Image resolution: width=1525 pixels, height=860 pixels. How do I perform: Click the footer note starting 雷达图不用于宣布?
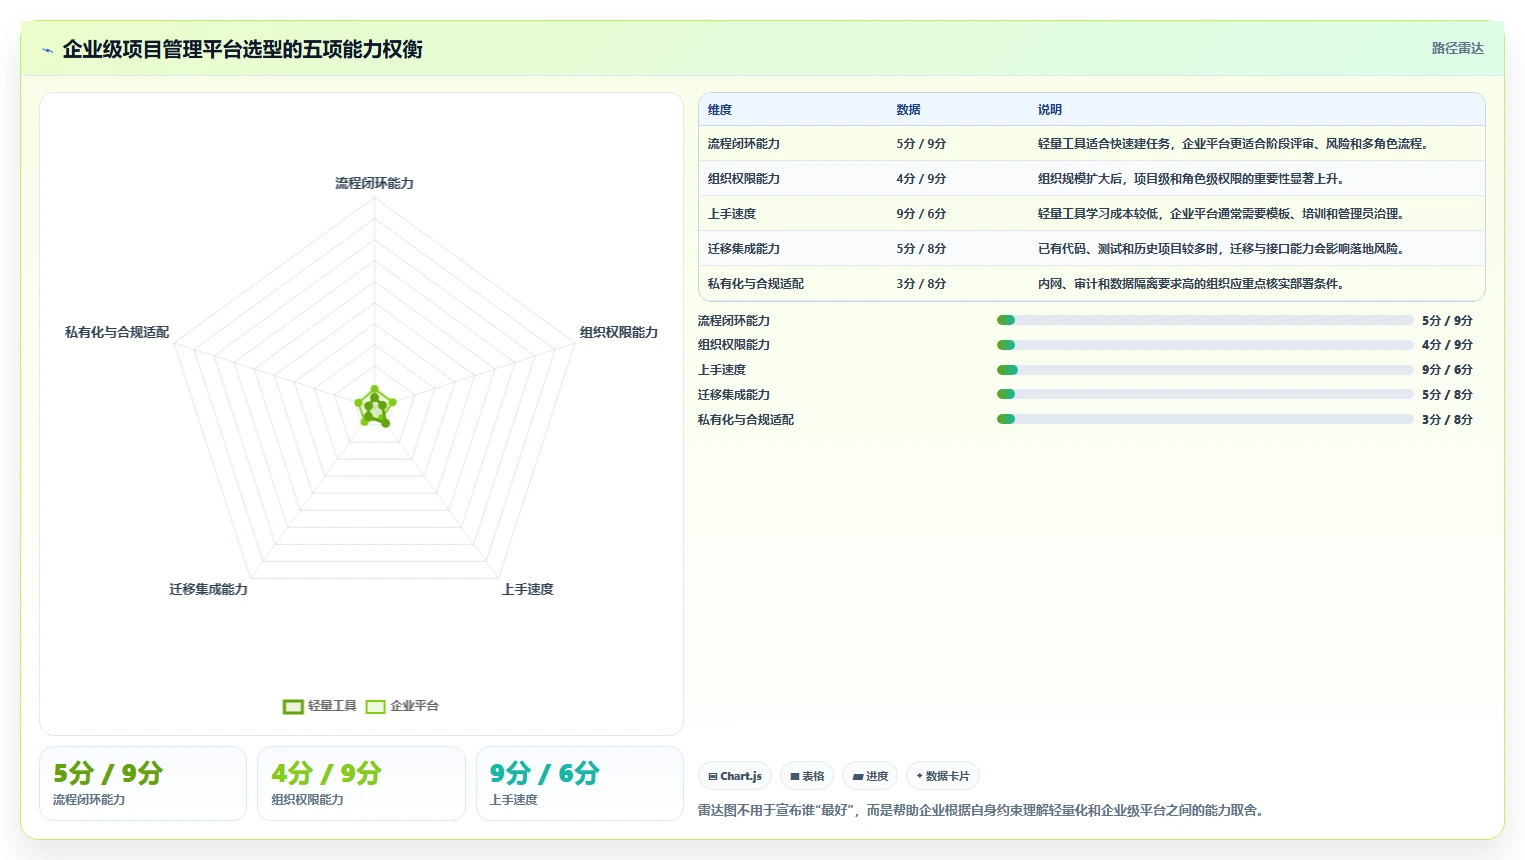982,810
